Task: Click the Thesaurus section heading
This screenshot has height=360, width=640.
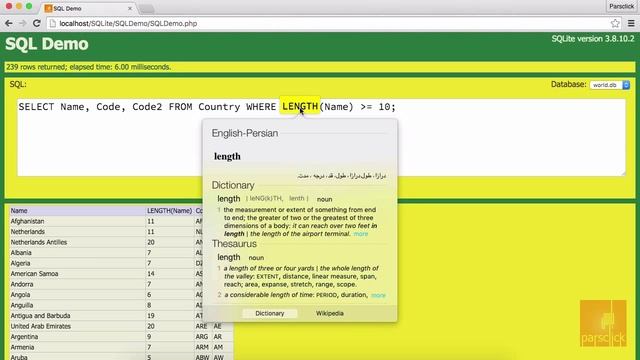Action: (x=234, y=244)
